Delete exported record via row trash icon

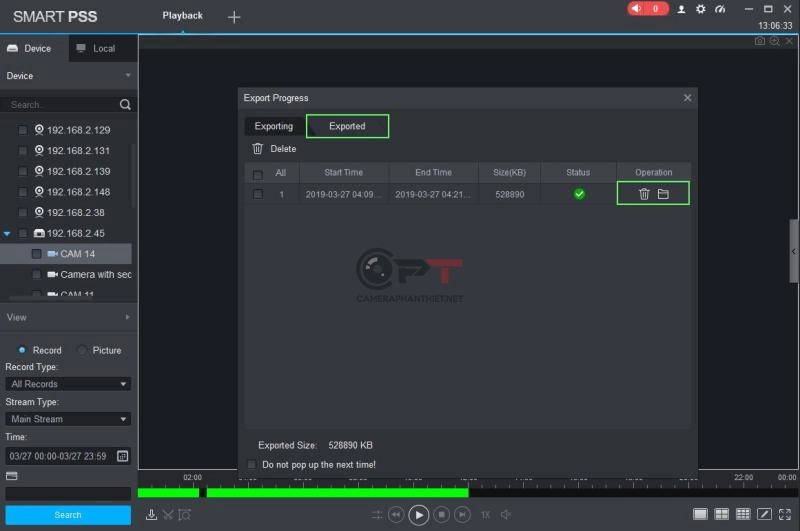644,194
